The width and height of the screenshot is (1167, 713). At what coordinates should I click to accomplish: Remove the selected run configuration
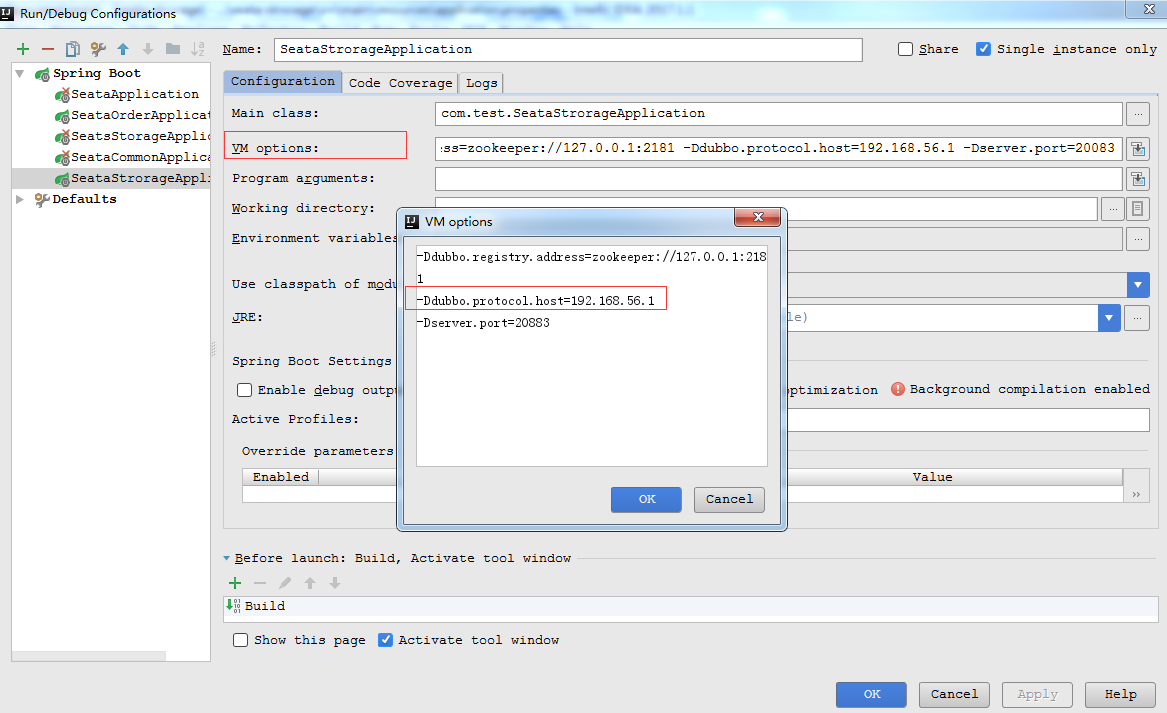[48, 48]
